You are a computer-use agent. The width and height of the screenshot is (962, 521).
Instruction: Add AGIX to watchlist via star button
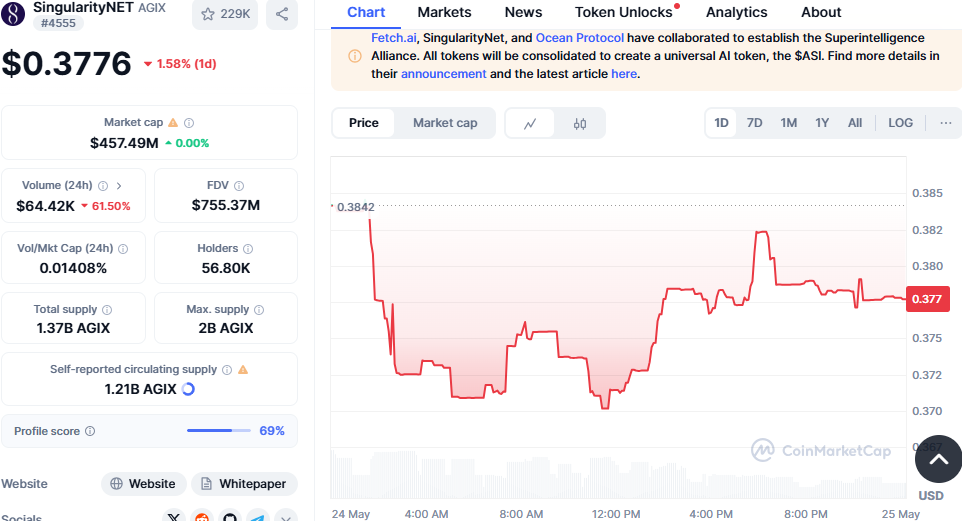[225, 14]
